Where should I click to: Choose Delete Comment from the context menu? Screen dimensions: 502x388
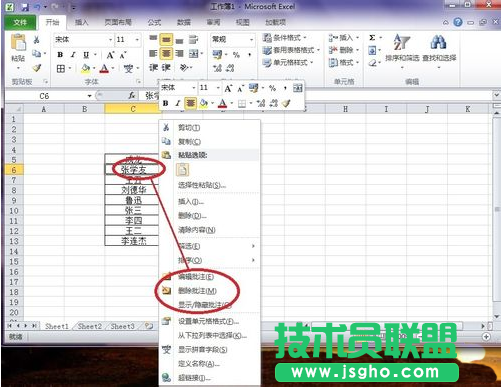[x=209, y=291]
